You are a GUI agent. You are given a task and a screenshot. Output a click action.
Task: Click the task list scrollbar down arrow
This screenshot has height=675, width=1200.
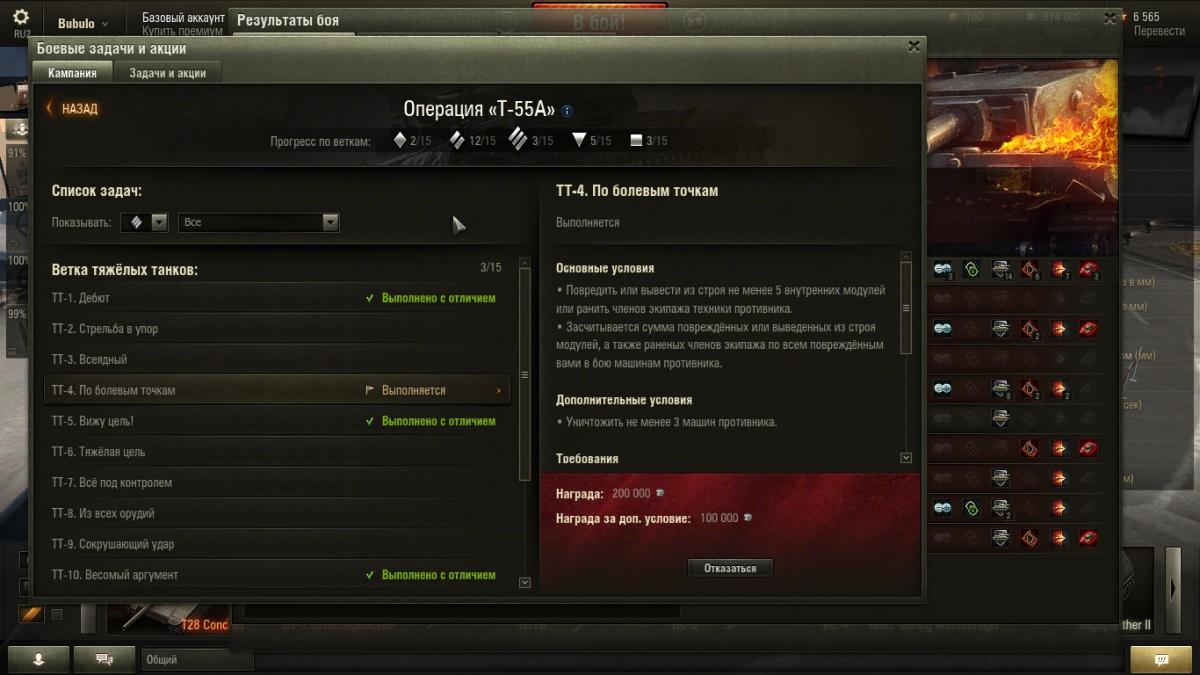point(525,582)
